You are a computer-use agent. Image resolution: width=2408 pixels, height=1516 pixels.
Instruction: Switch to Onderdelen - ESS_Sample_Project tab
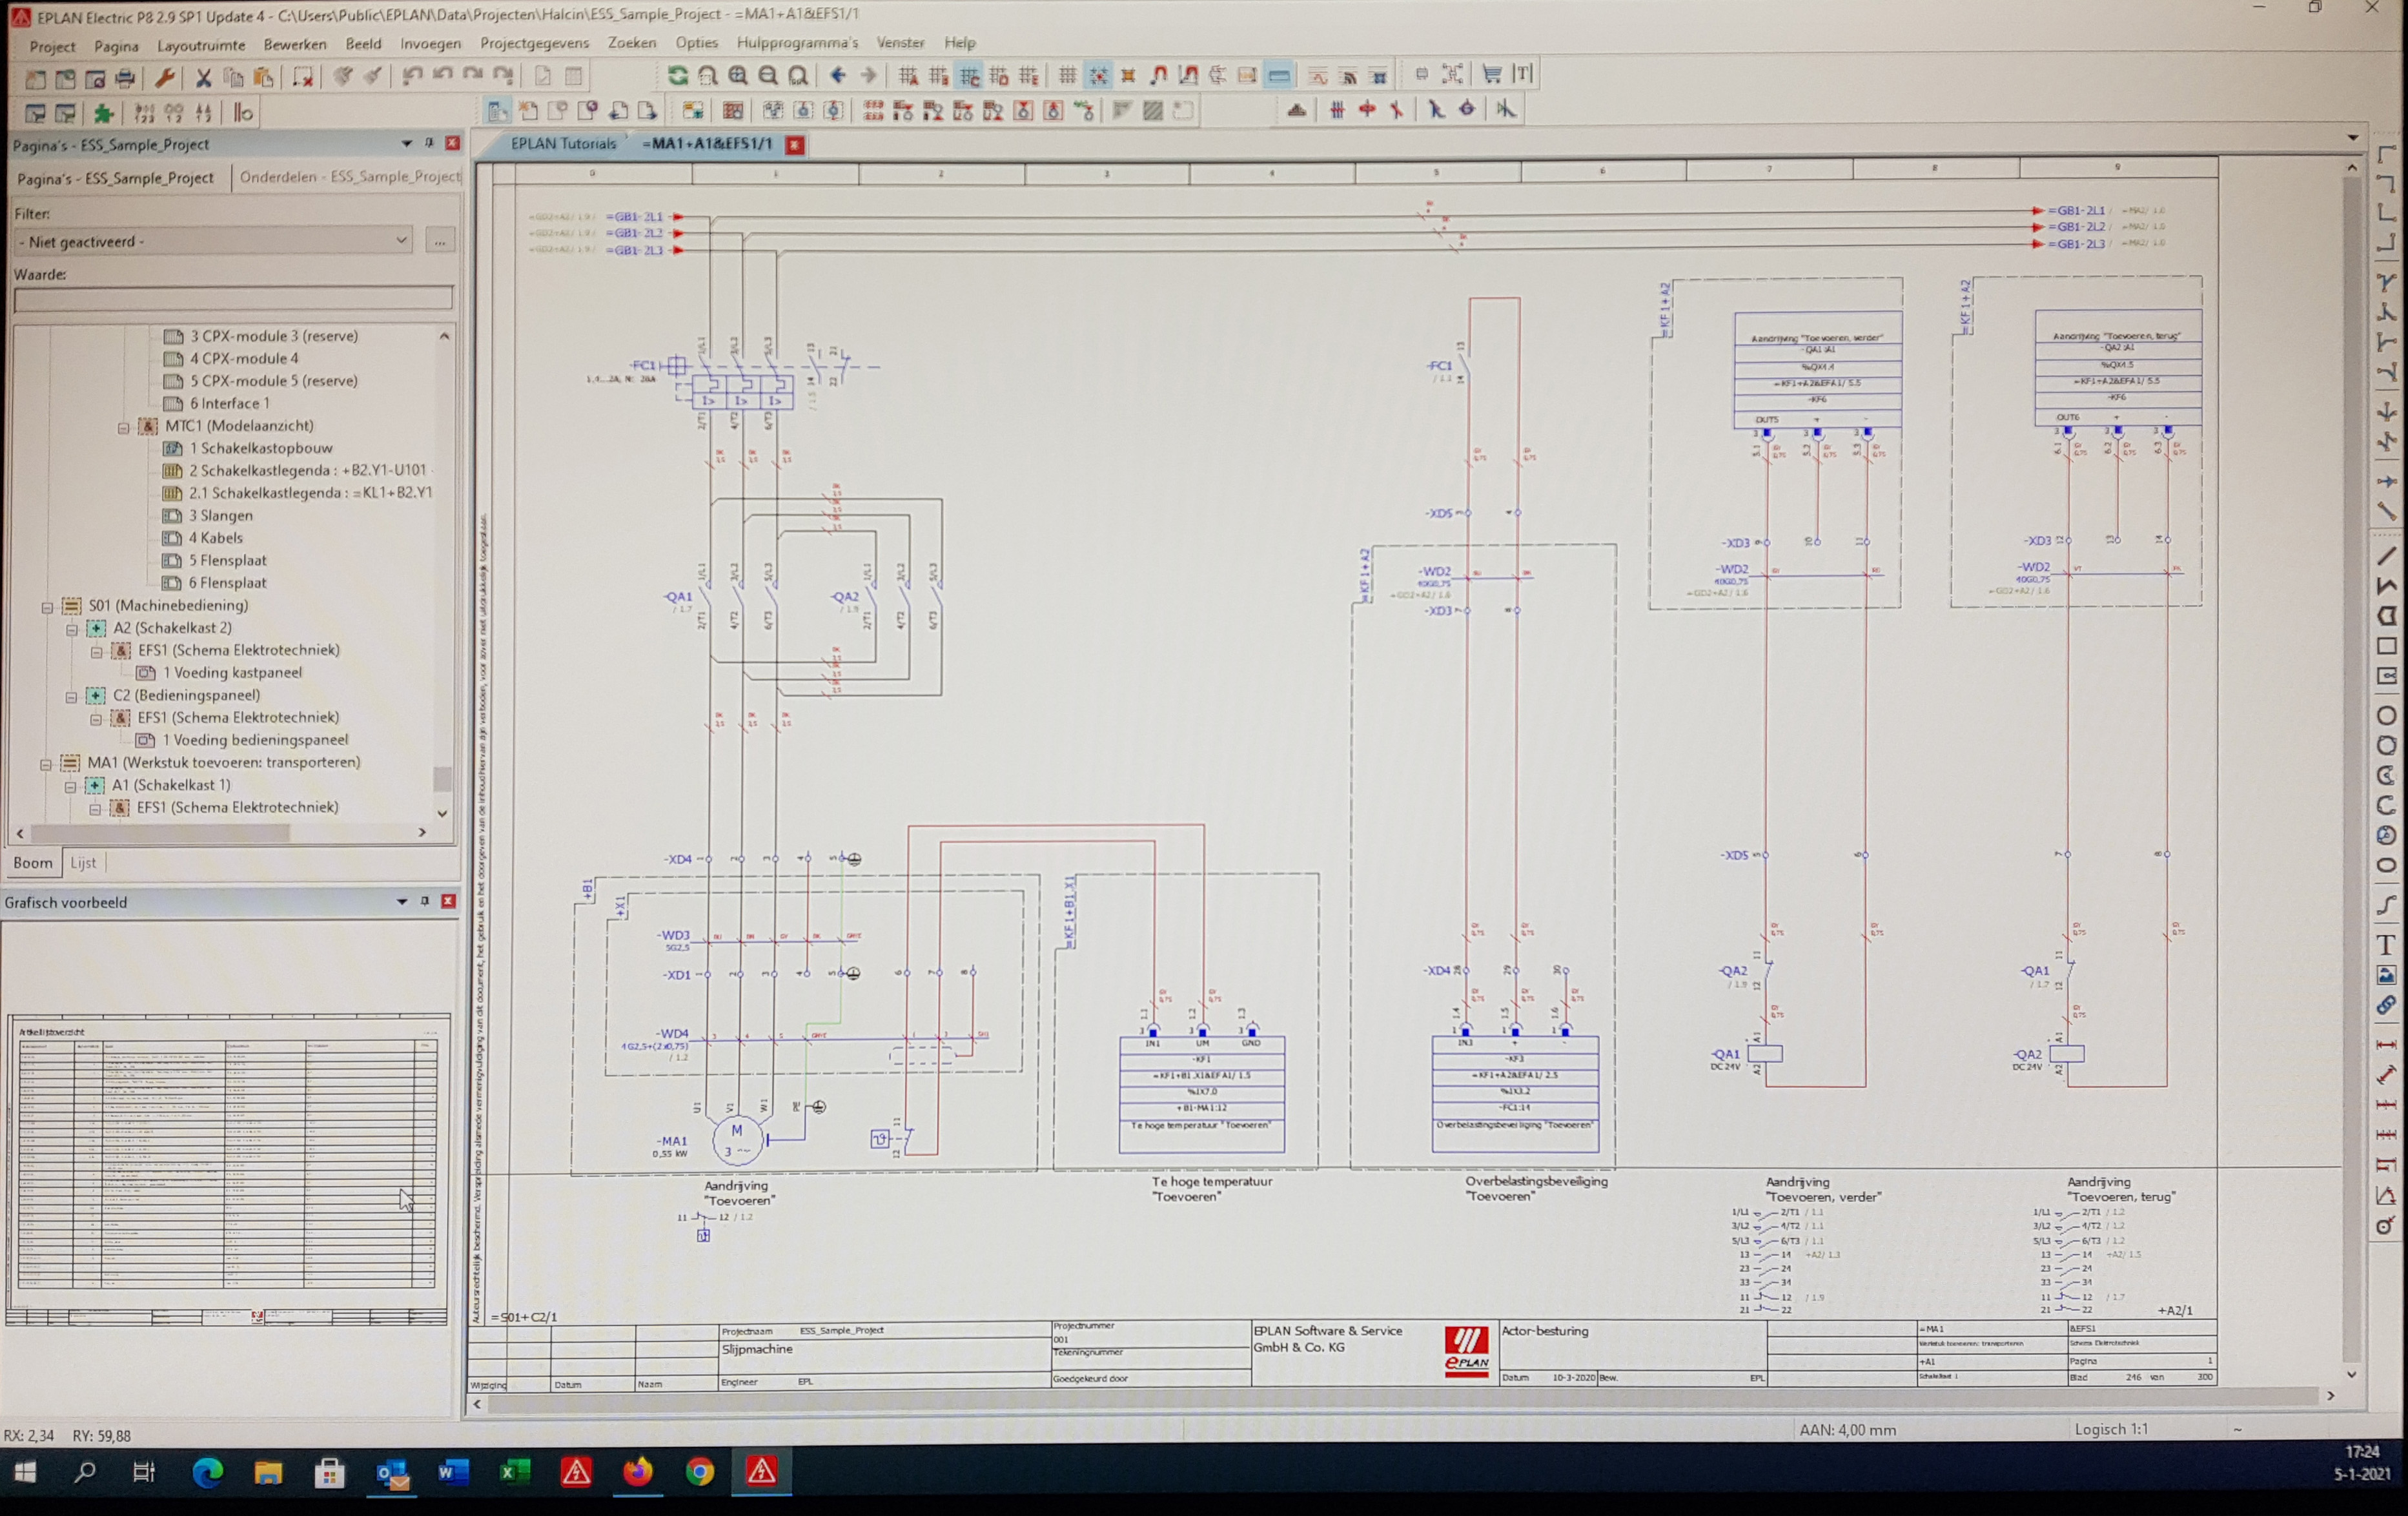pos(350,177)
